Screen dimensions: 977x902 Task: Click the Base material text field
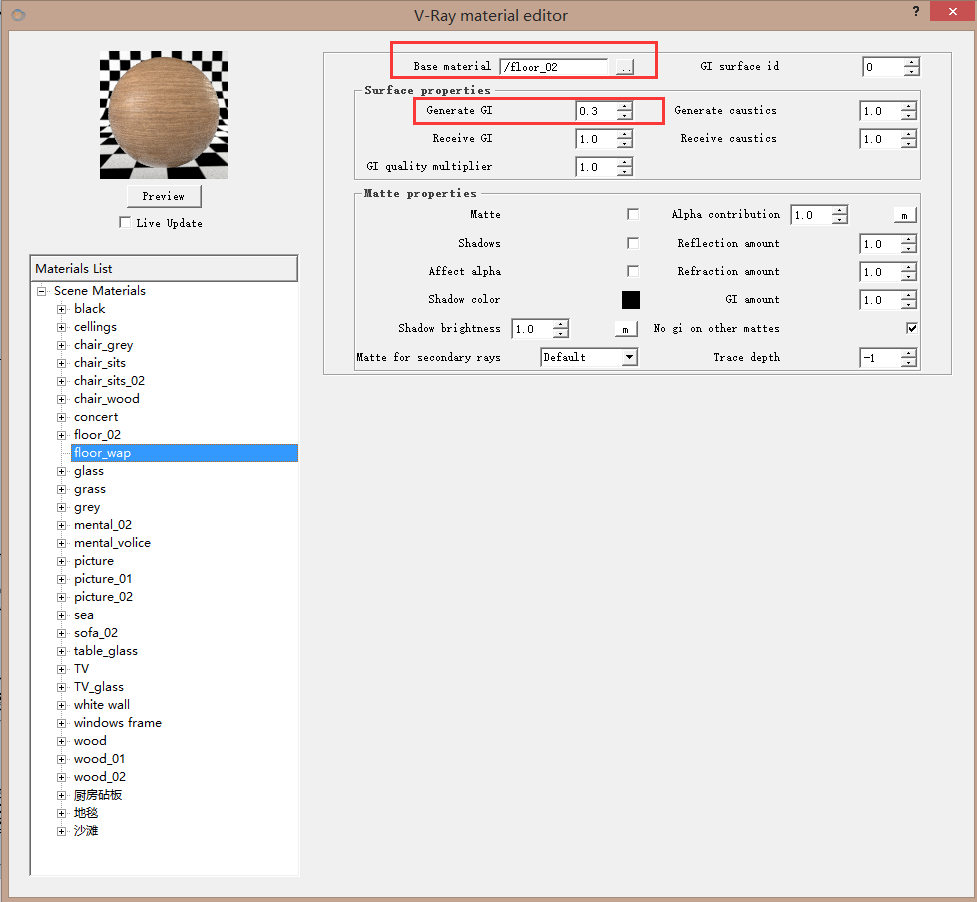click(x=553, y=67)
